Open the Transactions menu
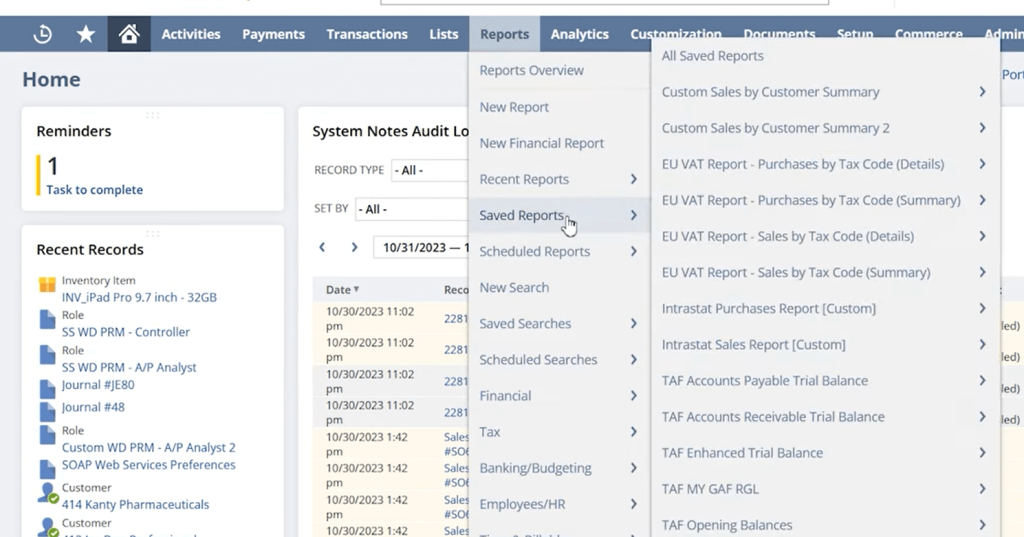The height and width of the screenshot is (537, 1024). 367,34
